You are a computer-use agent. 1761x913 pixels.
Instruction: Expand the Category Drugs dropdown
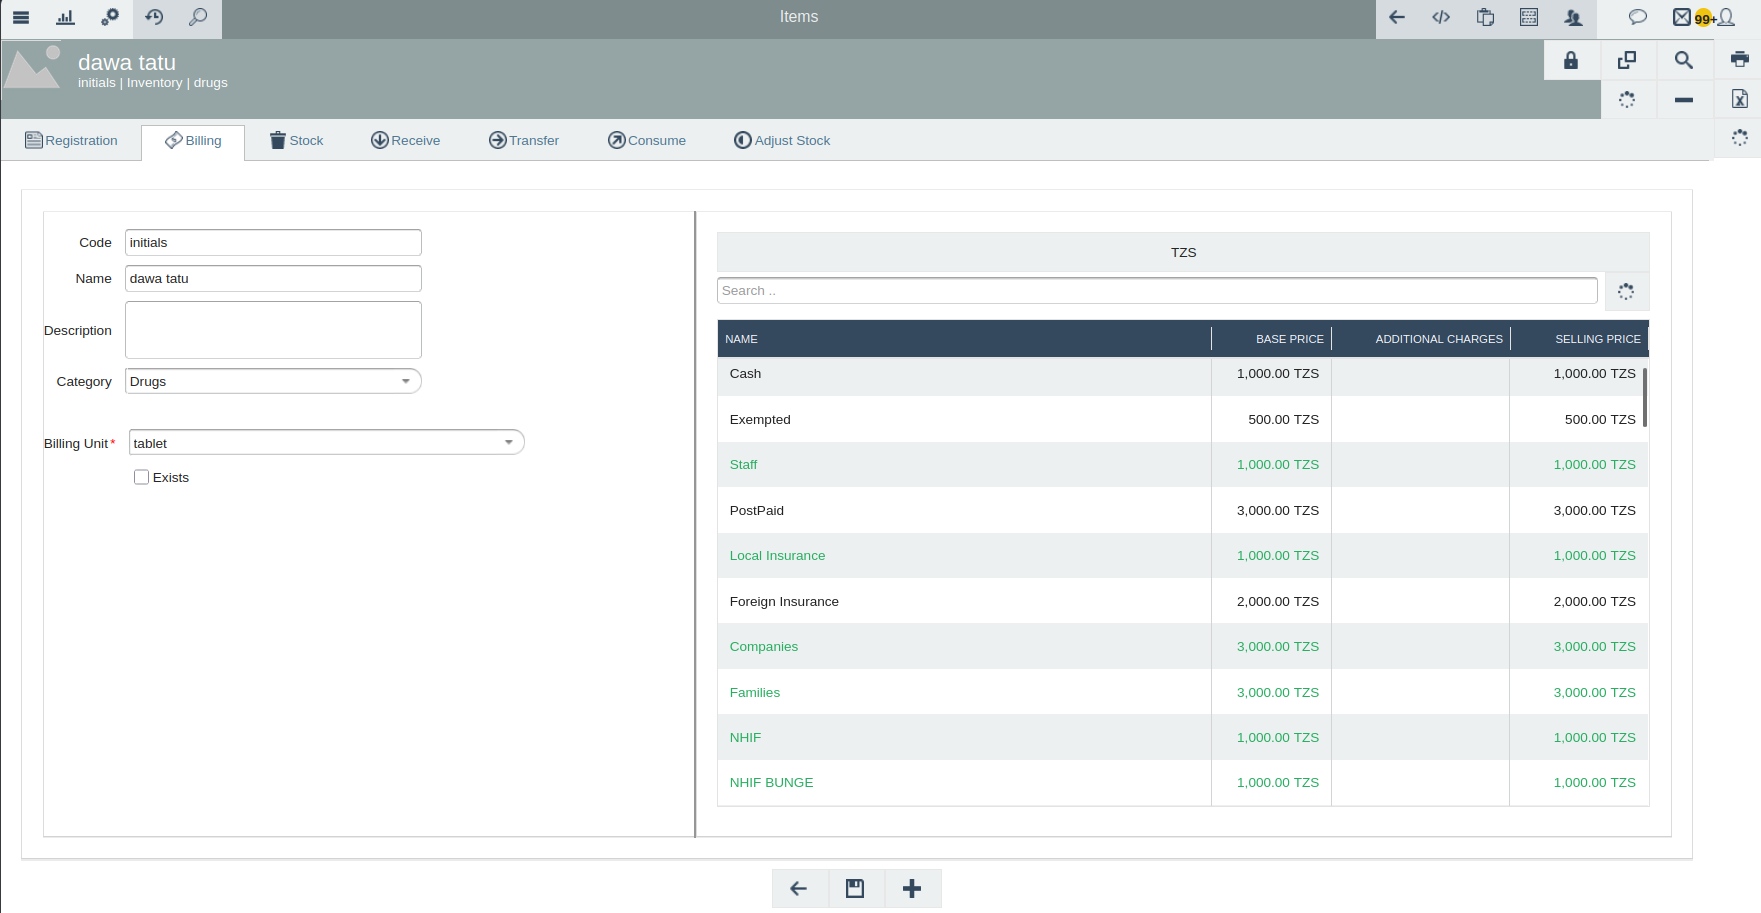coord(273,381)
